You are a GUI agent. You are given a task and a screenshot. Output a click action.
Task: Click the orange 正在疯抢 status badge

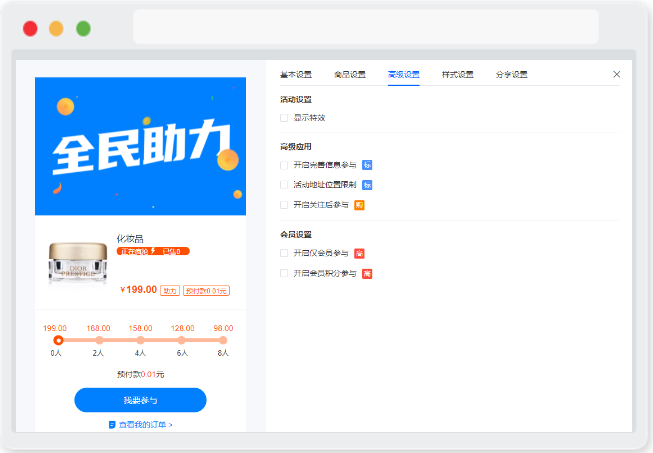153,251
